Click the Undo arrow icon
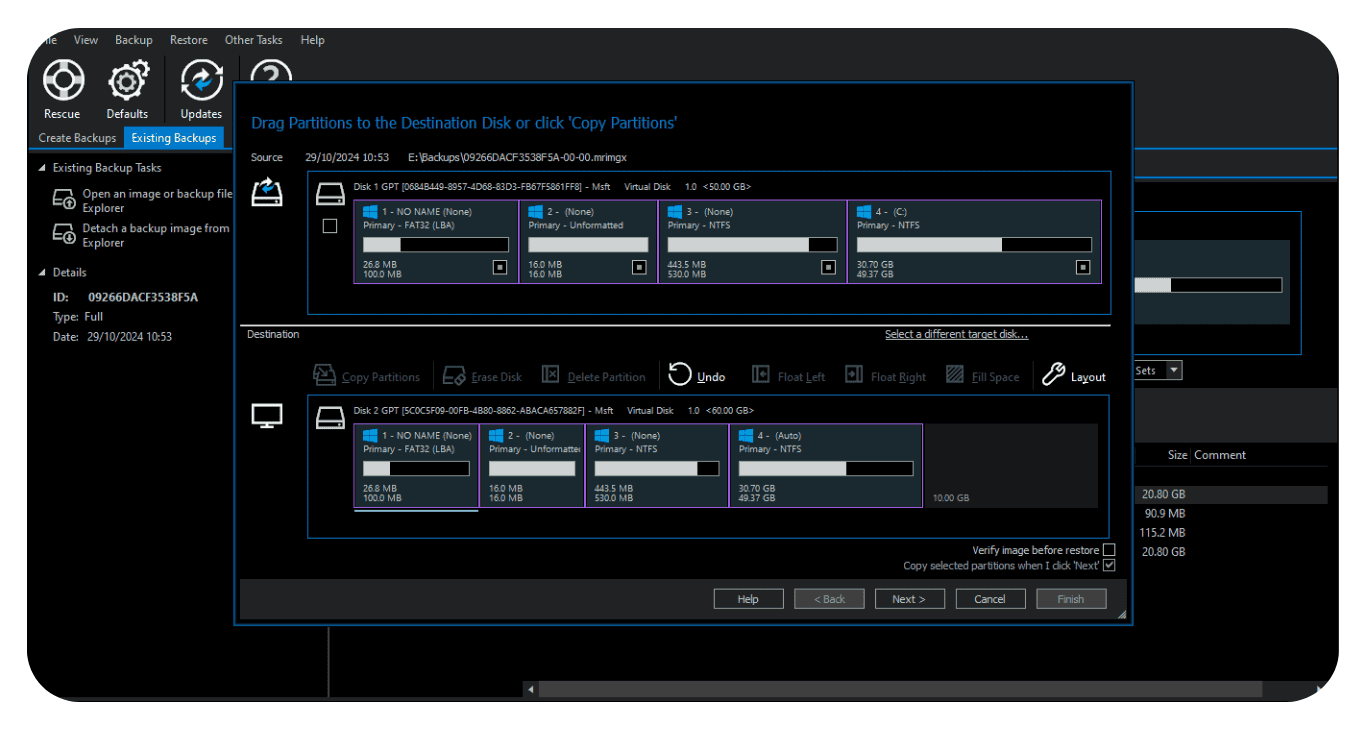This screenshot has height=730, width=1366. tap(680, 375)
